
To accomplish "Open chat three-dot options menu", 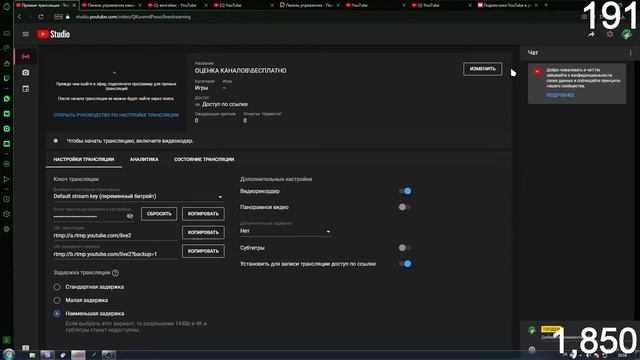I will [x=631, y=53].
